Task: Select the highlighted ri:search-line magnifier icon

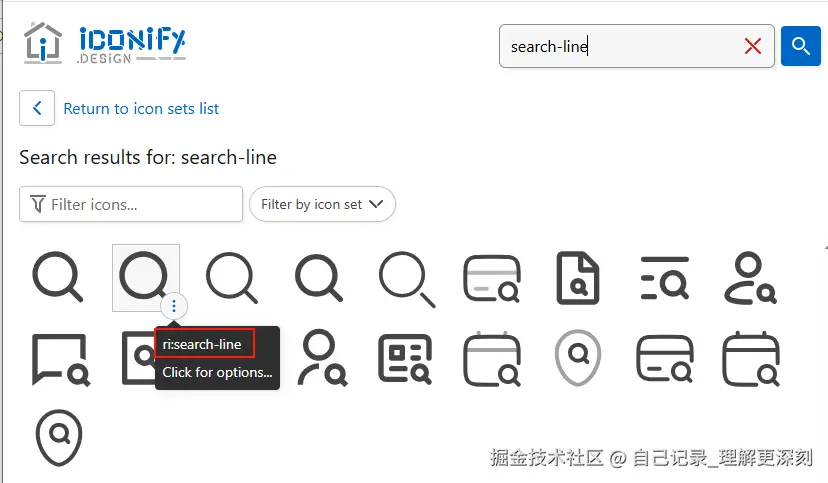Action: point(145,277)
